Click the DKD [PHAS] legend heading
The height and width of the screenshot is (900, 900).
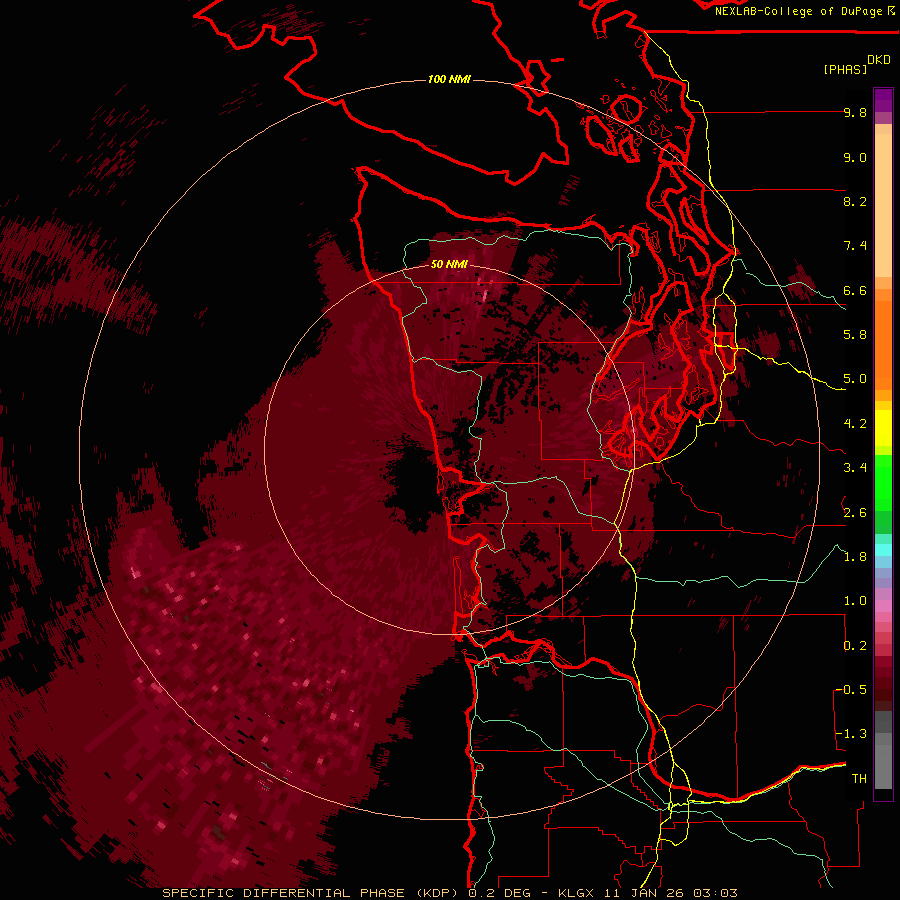tap(857, 65)
